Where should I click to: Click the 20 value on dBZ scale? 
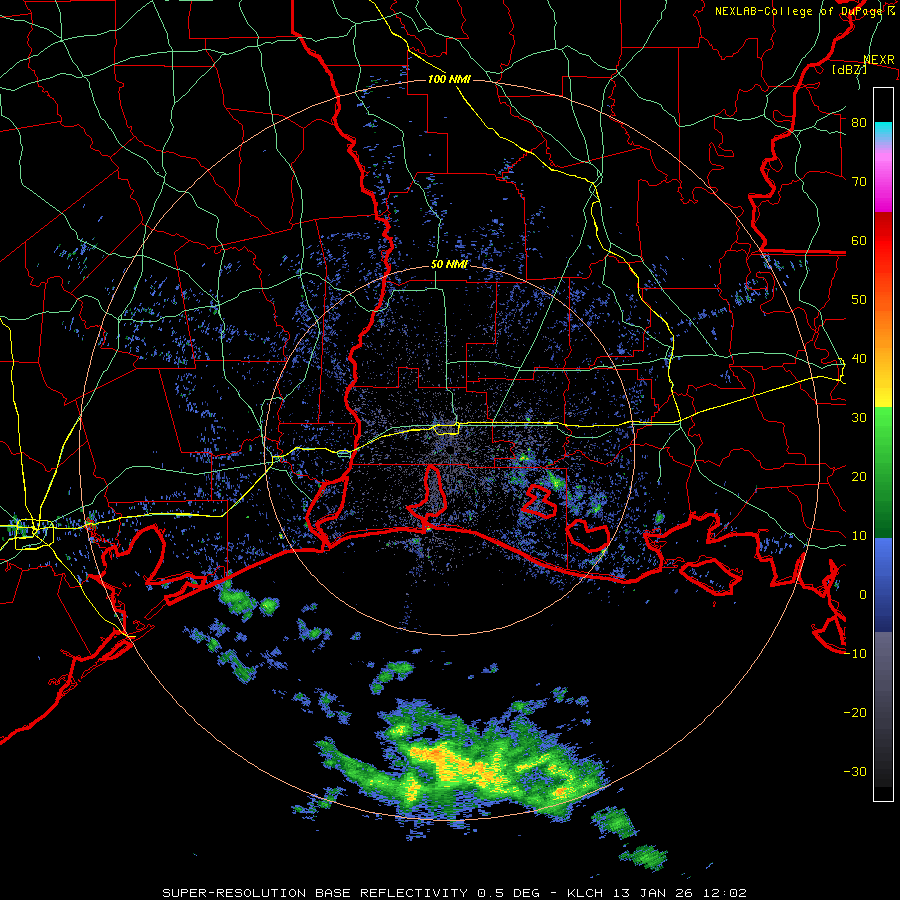point(859,476)
